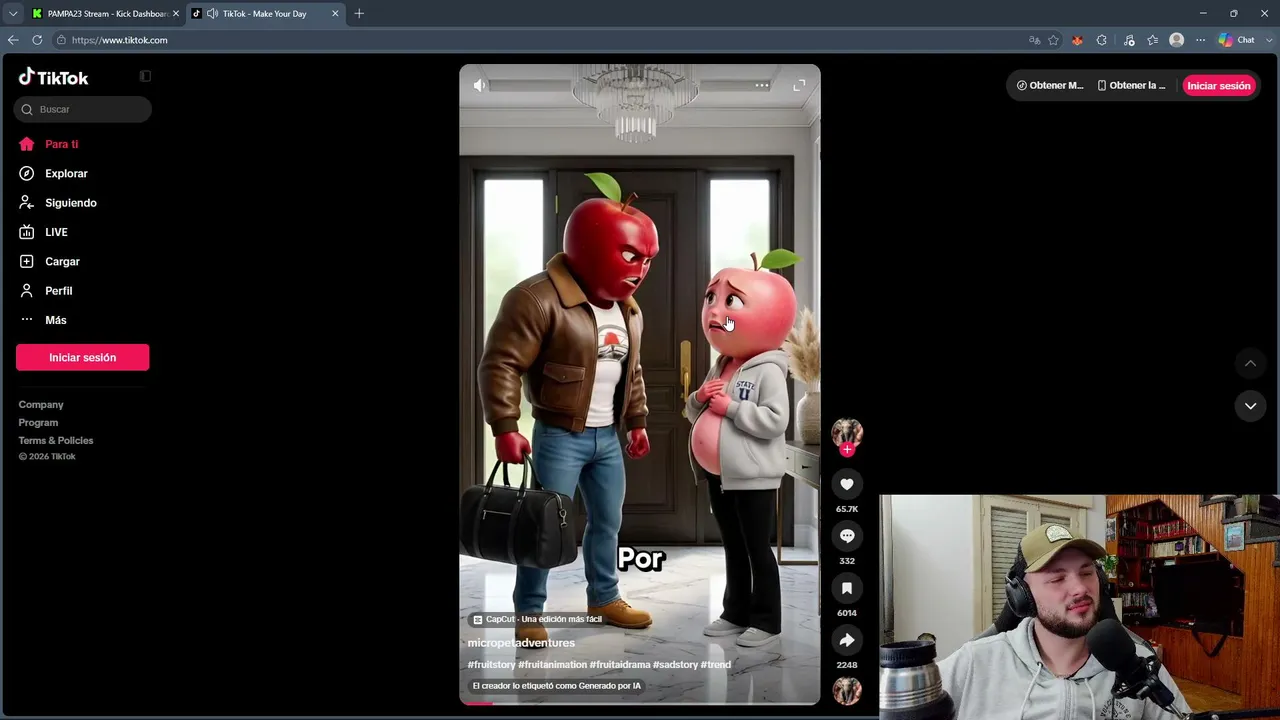This screenshot has width=1280, height=720.
Task: Click the #sadstory hashtag
Action: 675,665
